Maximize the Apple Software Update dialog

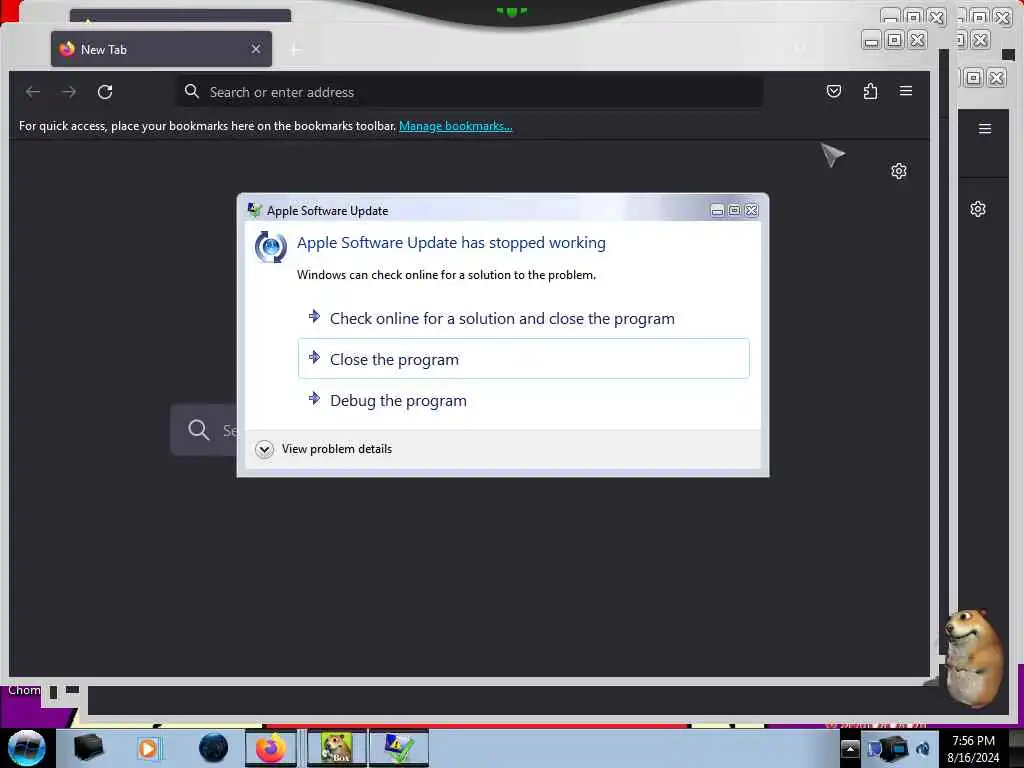click(x=734, y=210)
